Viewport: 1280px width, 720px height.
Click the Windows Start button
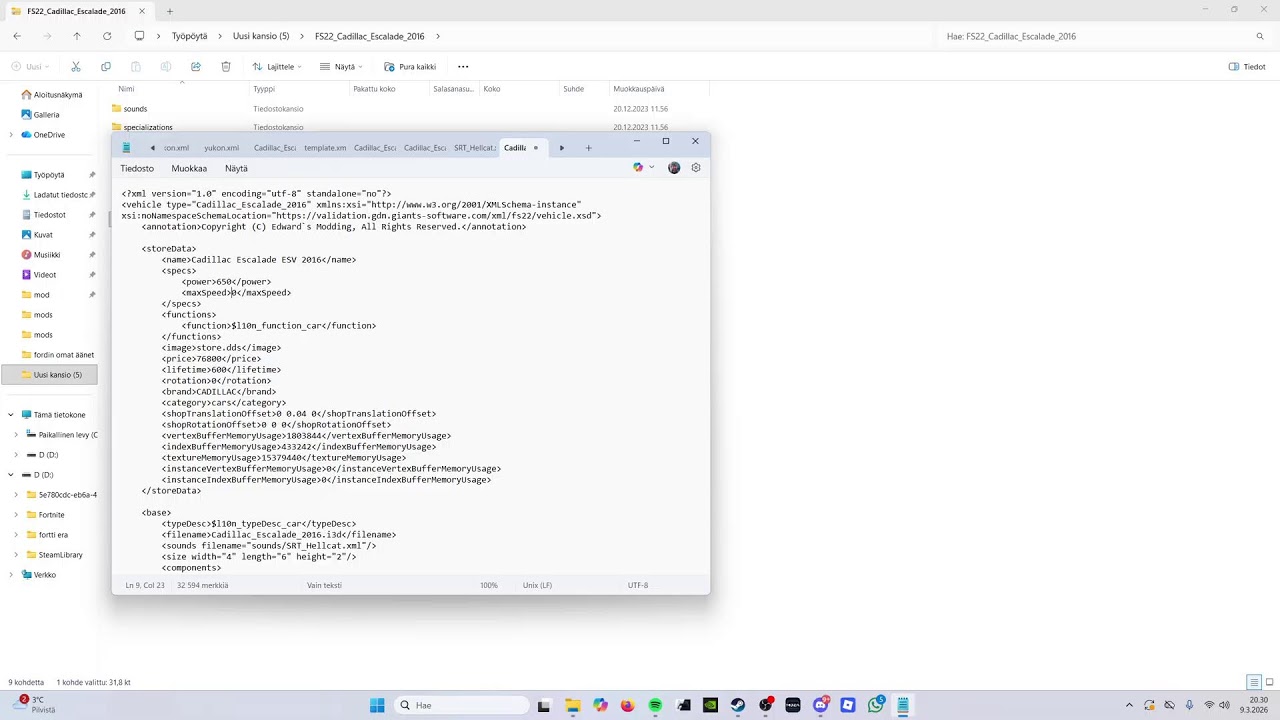point(377,705)
